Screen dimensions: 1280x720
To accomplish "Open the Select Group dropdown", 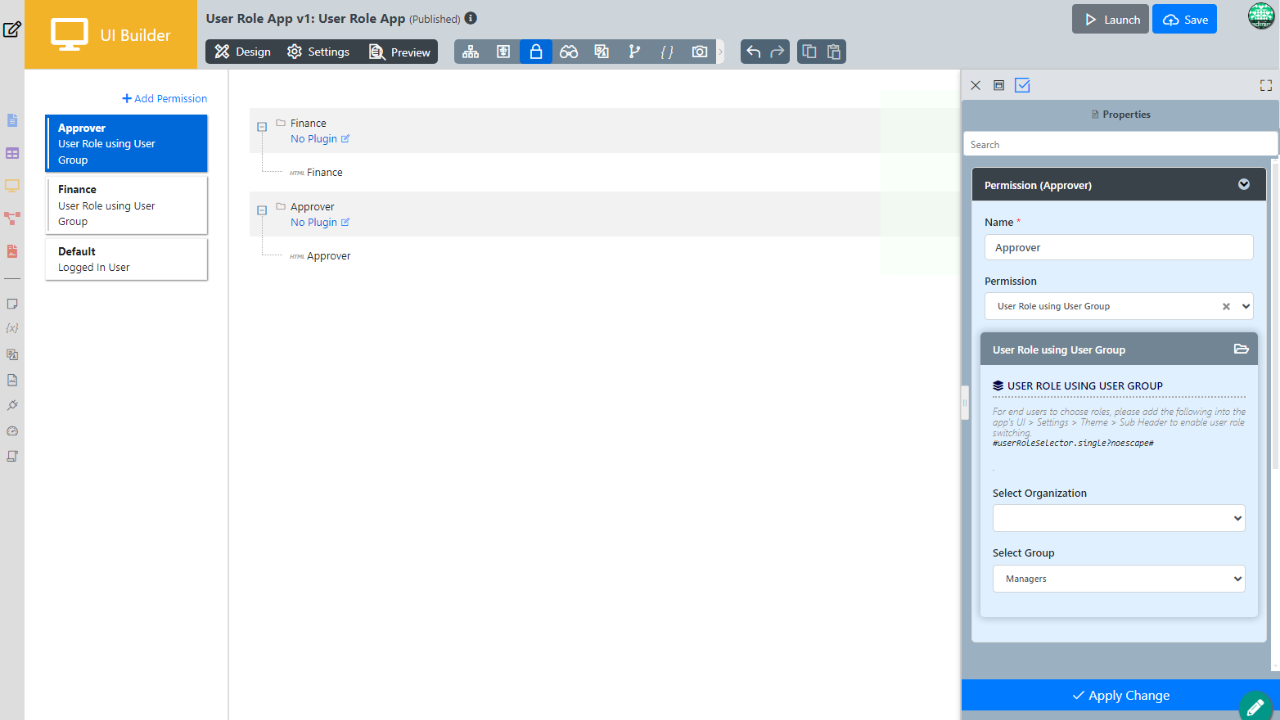I will pos(1118,579).
